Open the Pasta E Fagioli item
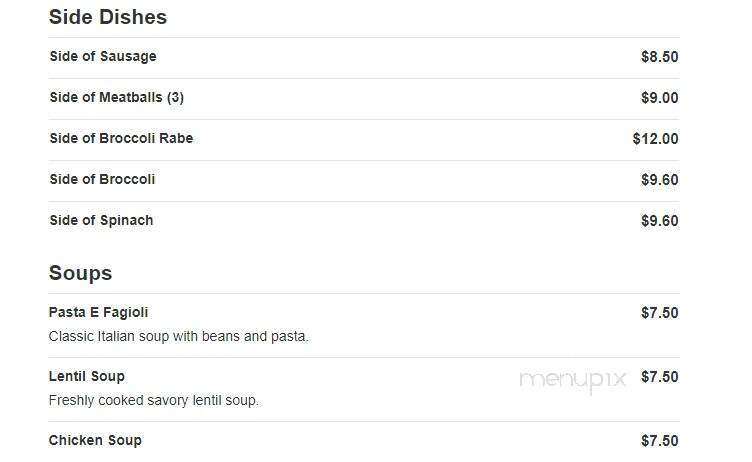 pyautogui.click(x=98, y=312)
